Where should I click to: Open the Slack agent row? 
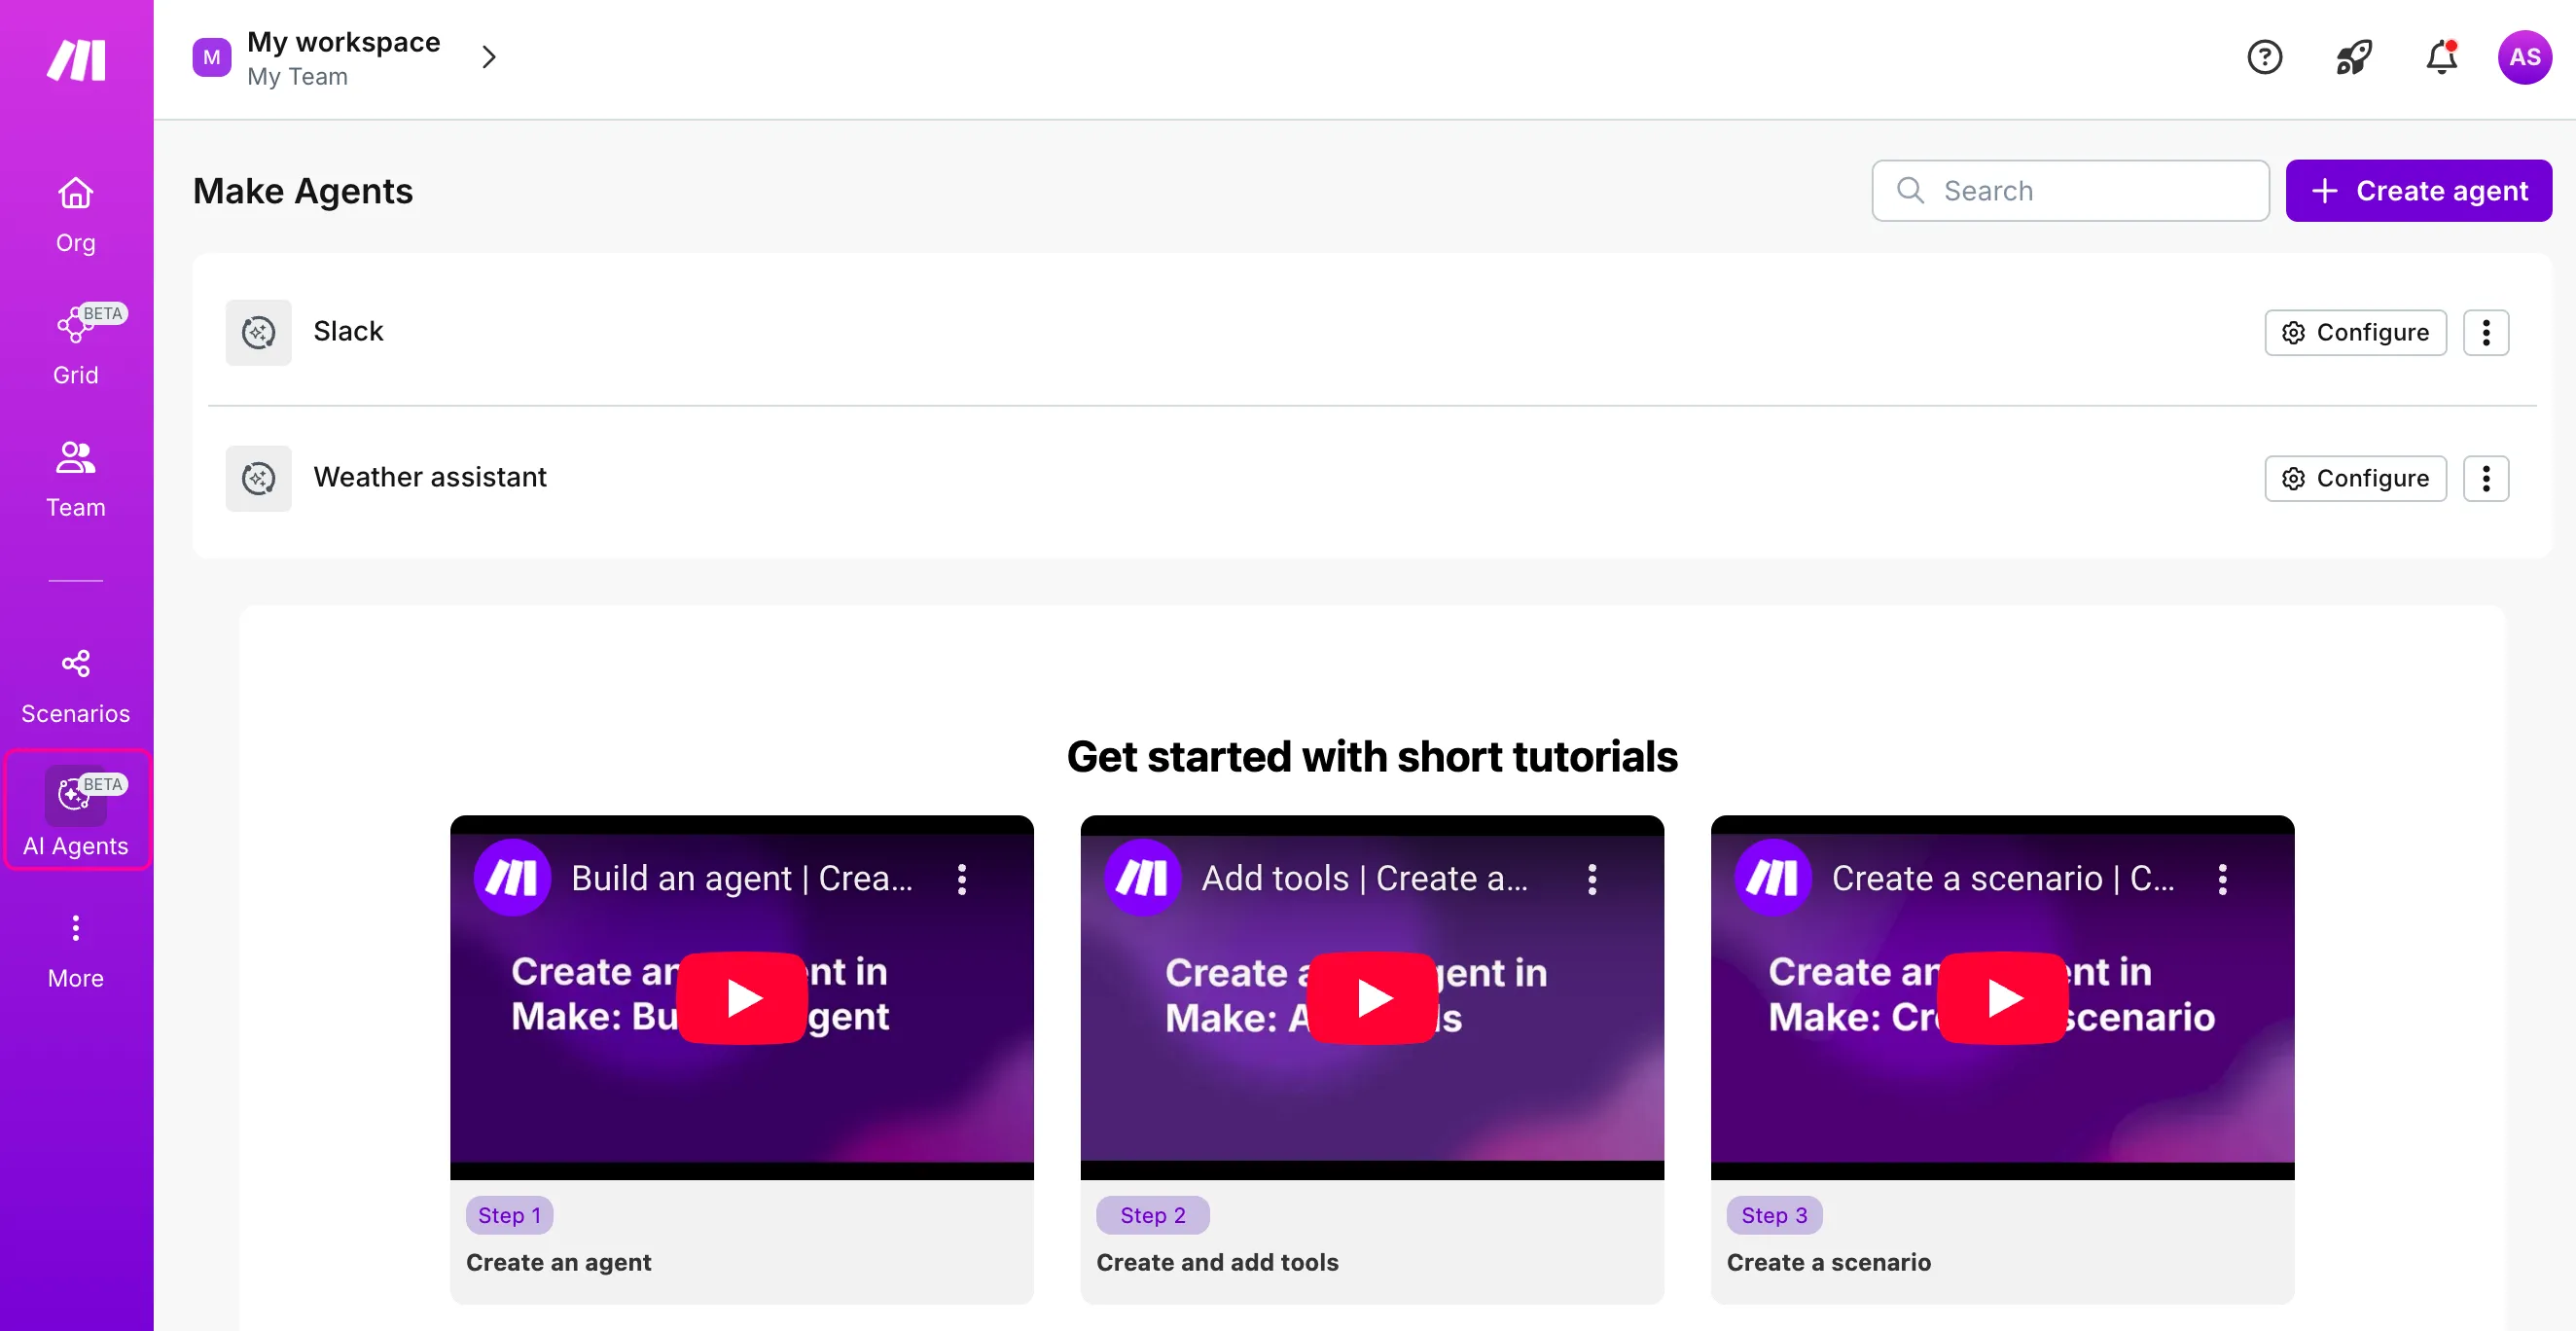coord(1371,332)
